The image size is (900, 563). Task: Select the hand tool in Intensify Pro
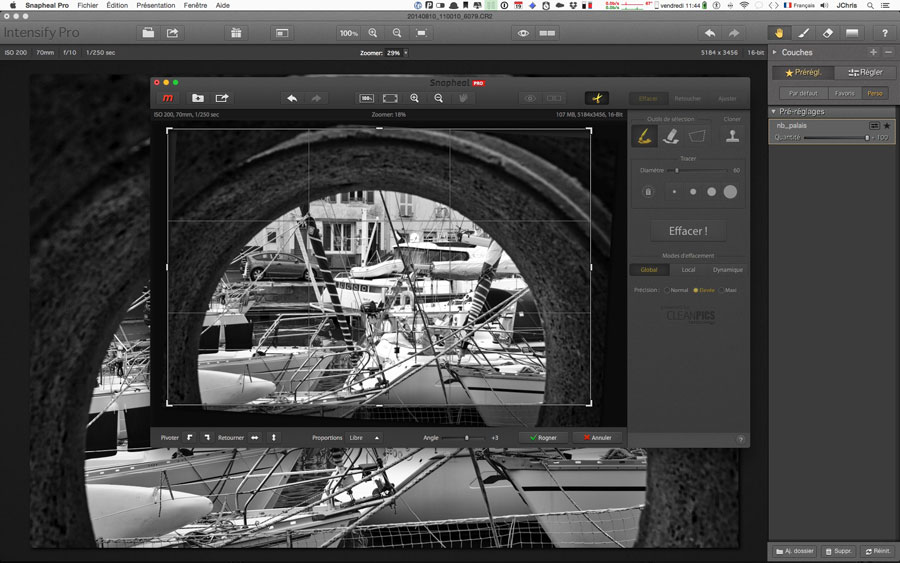tap(777, 33)
